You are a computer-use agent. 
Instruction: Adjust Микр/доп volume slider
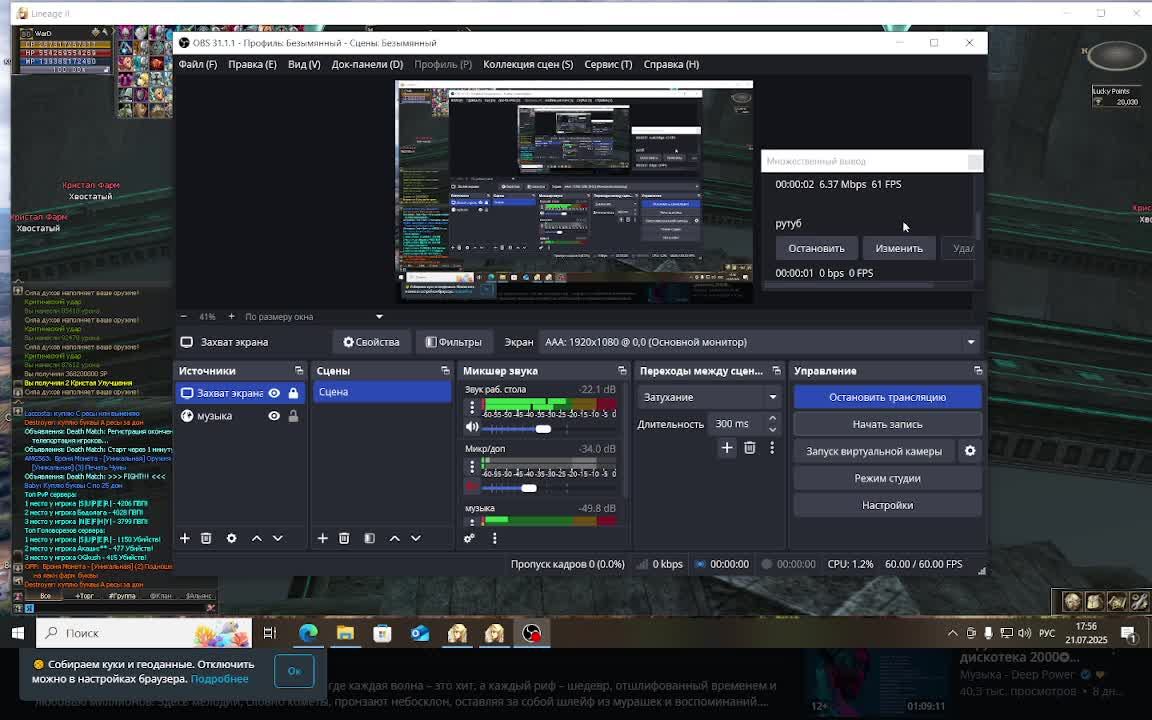point(529,488)
